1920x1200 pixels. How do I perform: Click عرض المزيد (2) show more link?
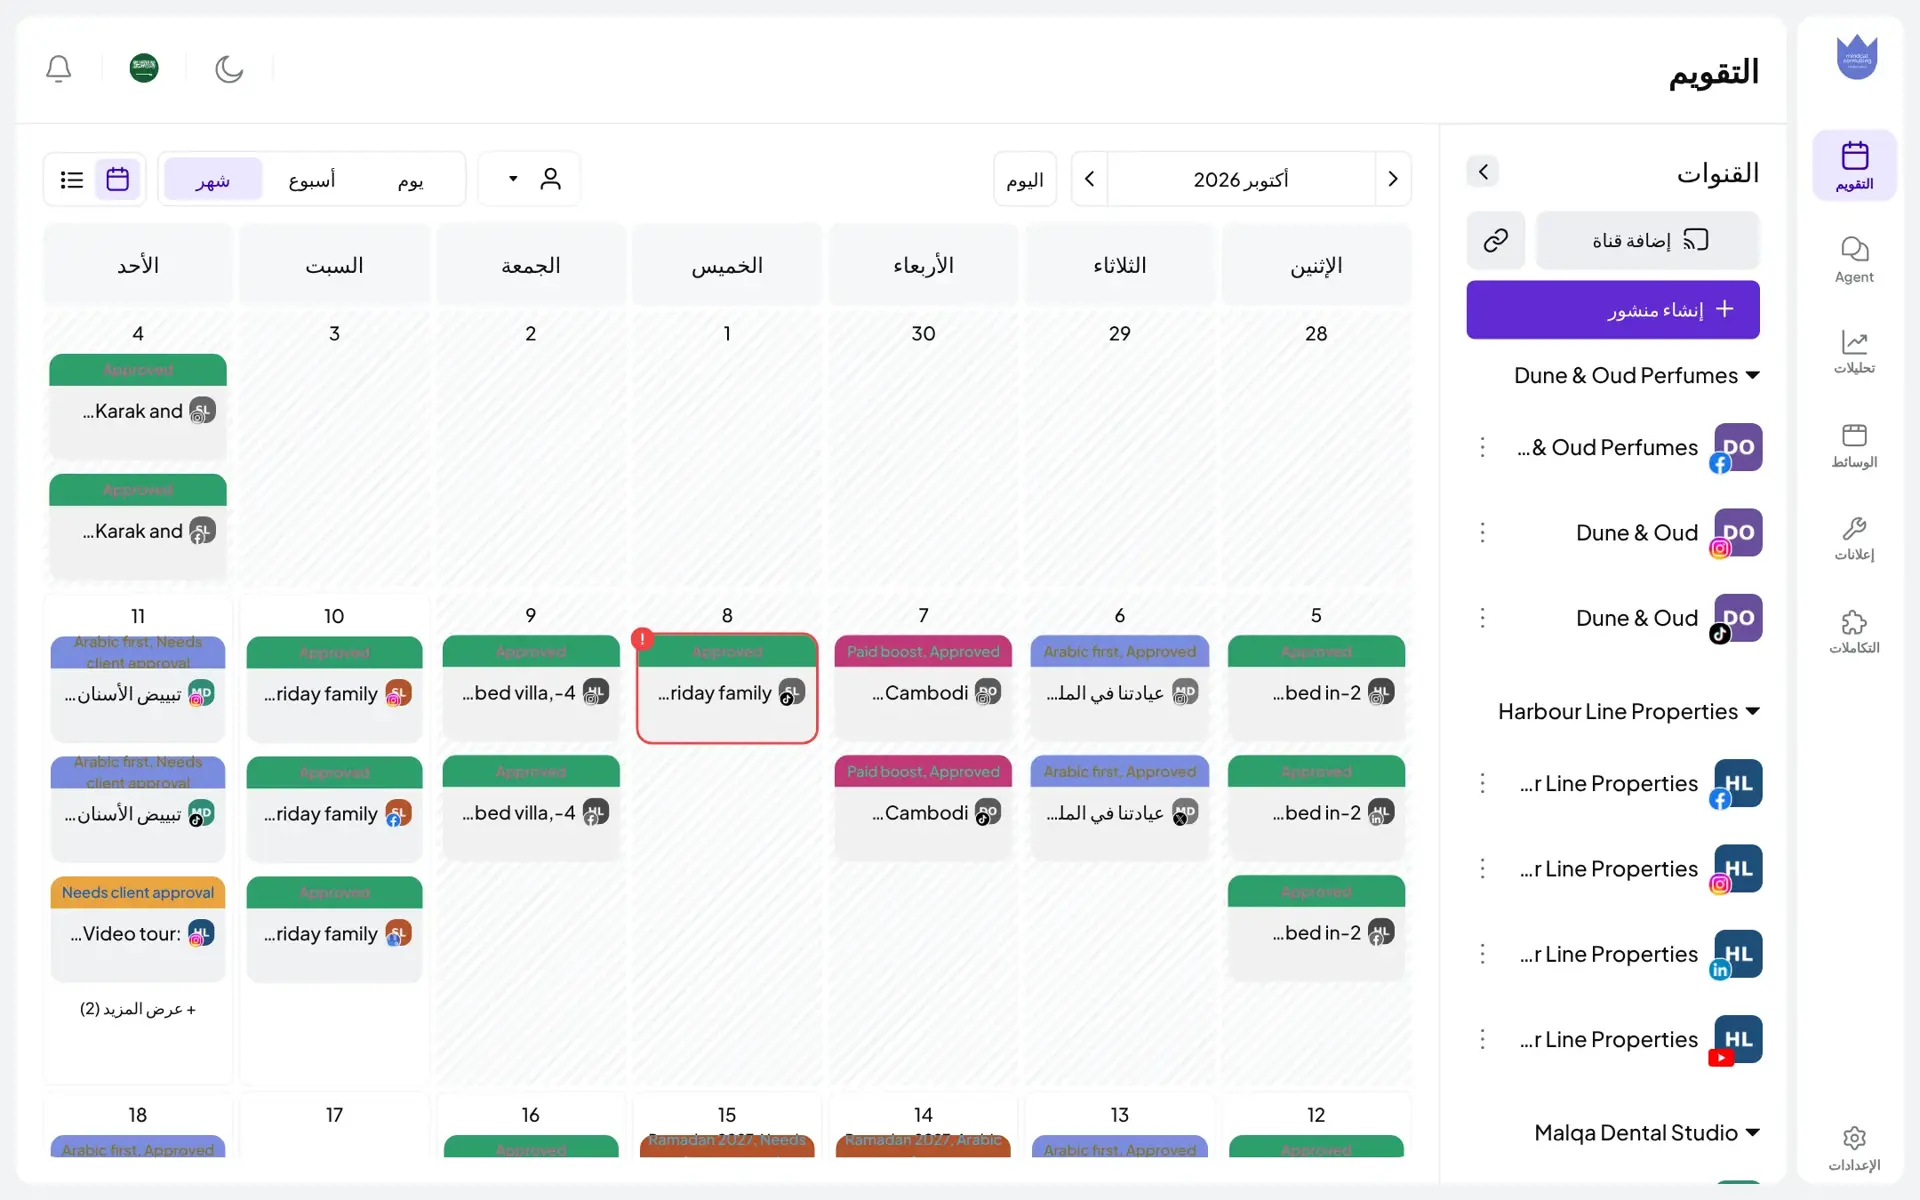tap(138, 1009)
